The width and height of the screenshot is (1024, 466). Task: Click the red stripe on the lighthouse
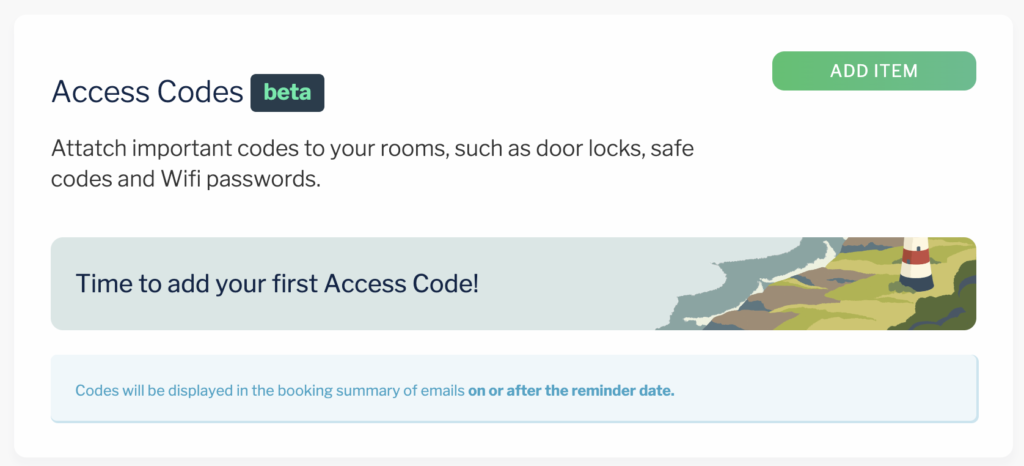[x=915, y=255]
